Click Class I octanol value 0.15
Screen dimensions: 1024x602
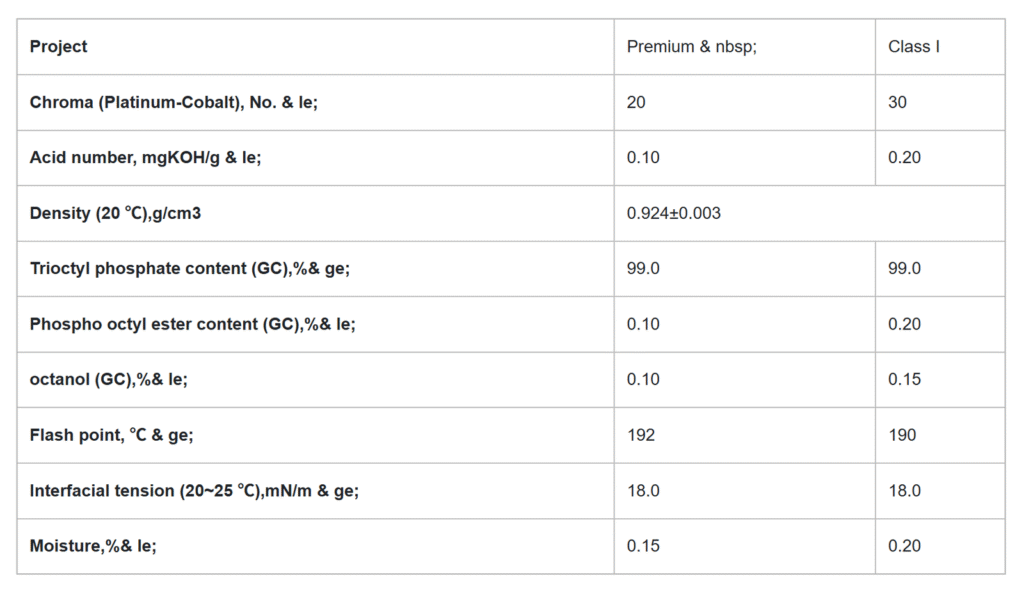904,380
